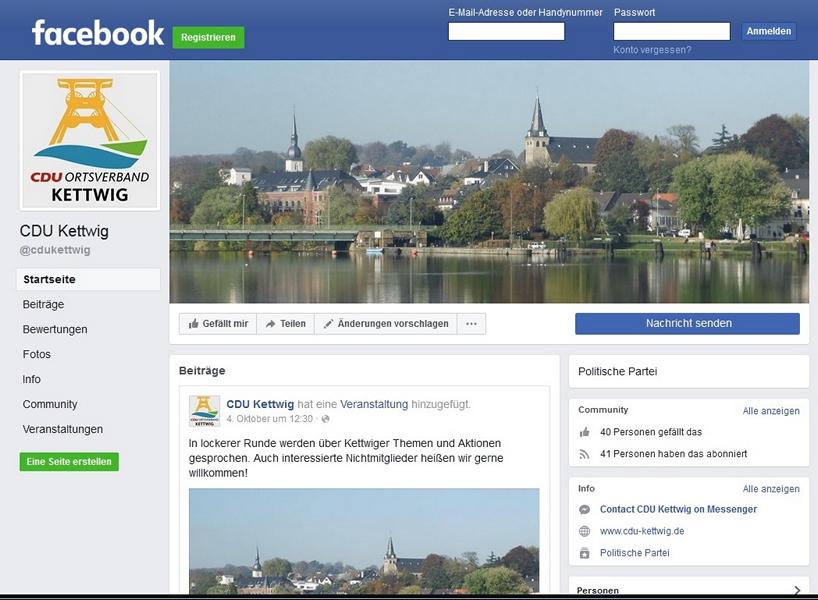Click the post's CDU Kettwig avatar

point(204,411)
